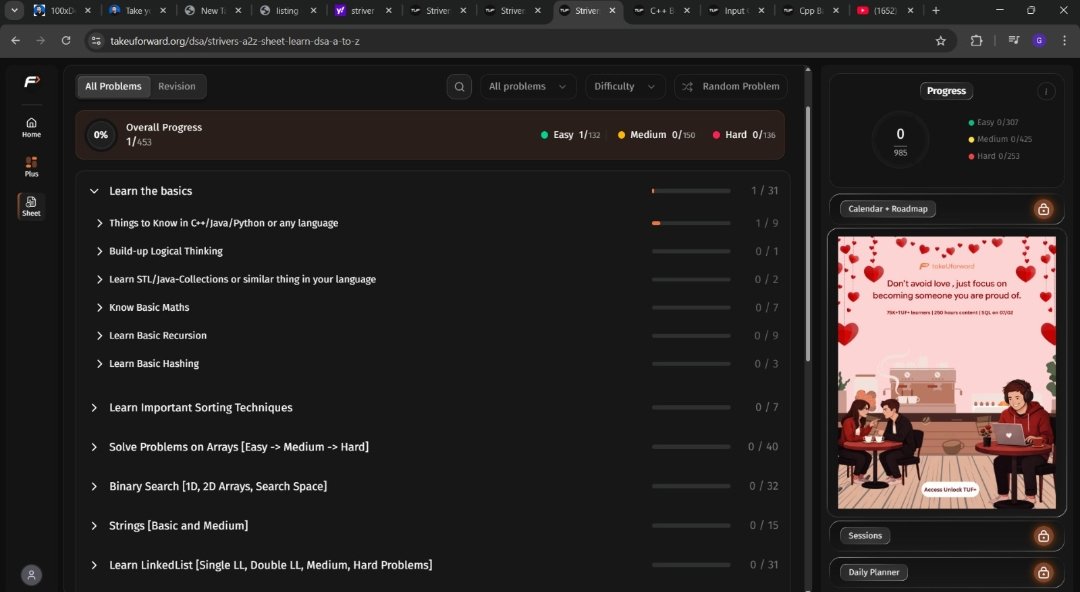Open the browser extensions puzzle icon
Screen dimensions: 1080x592
pos(976,41)
